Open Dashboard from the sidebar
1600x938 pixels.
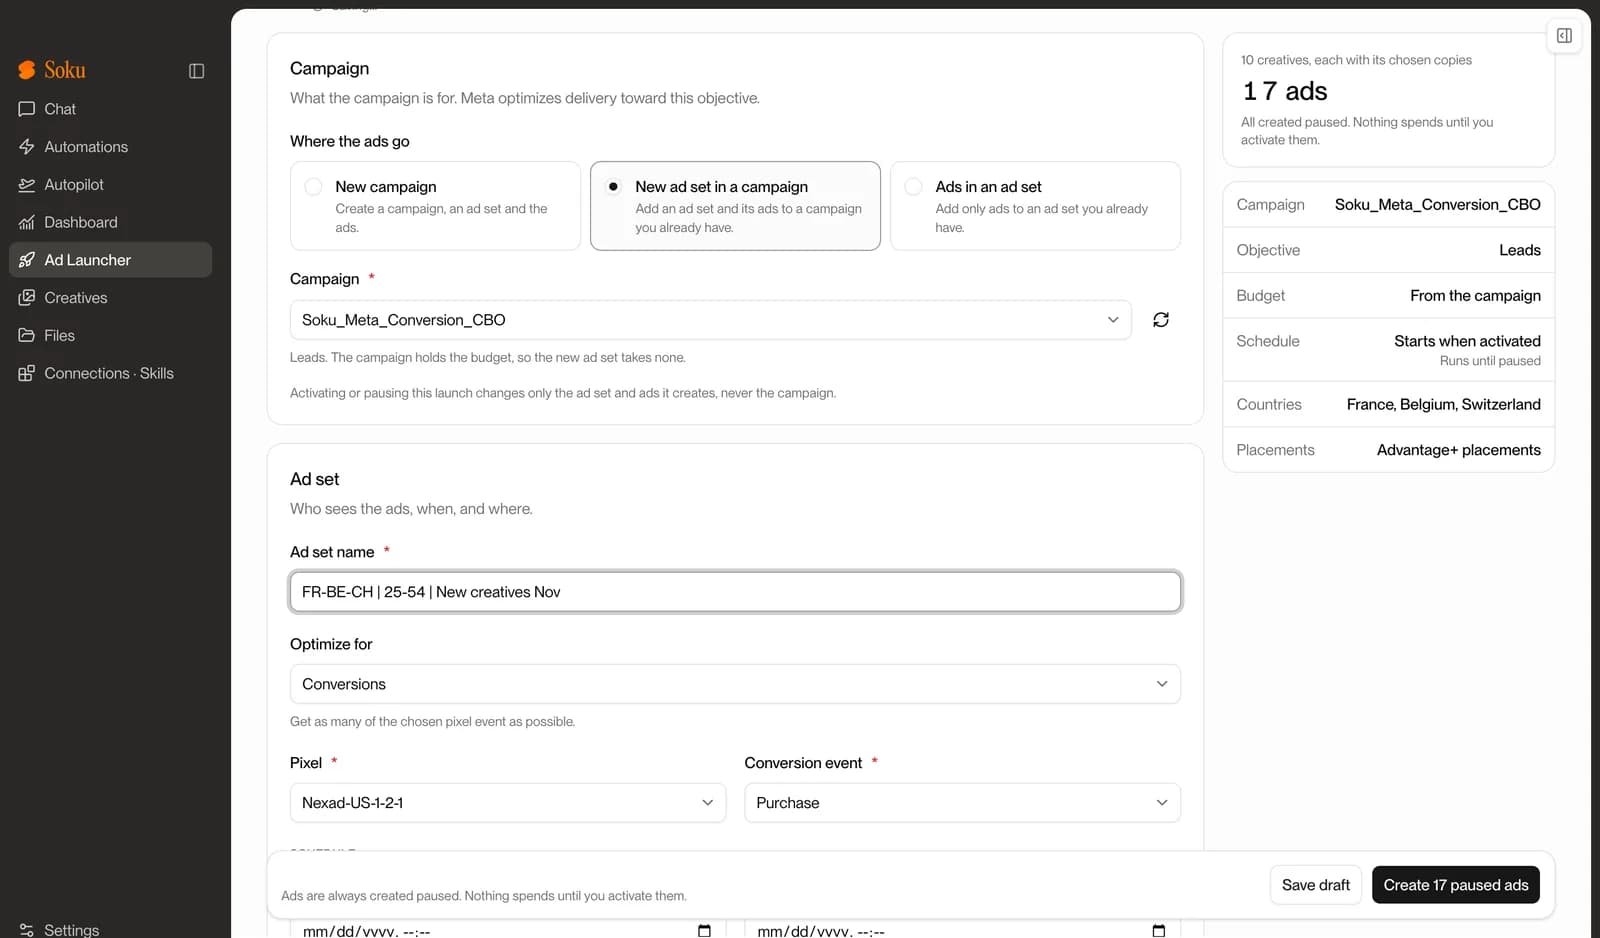click(x=110, y=223)
